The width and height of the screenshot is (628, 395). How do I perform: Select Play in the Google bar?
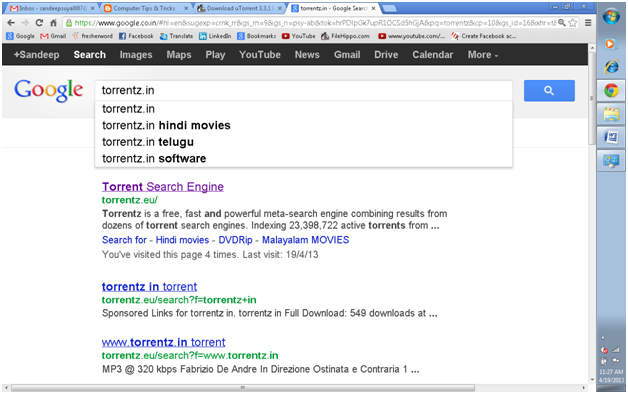pos(215,55)
